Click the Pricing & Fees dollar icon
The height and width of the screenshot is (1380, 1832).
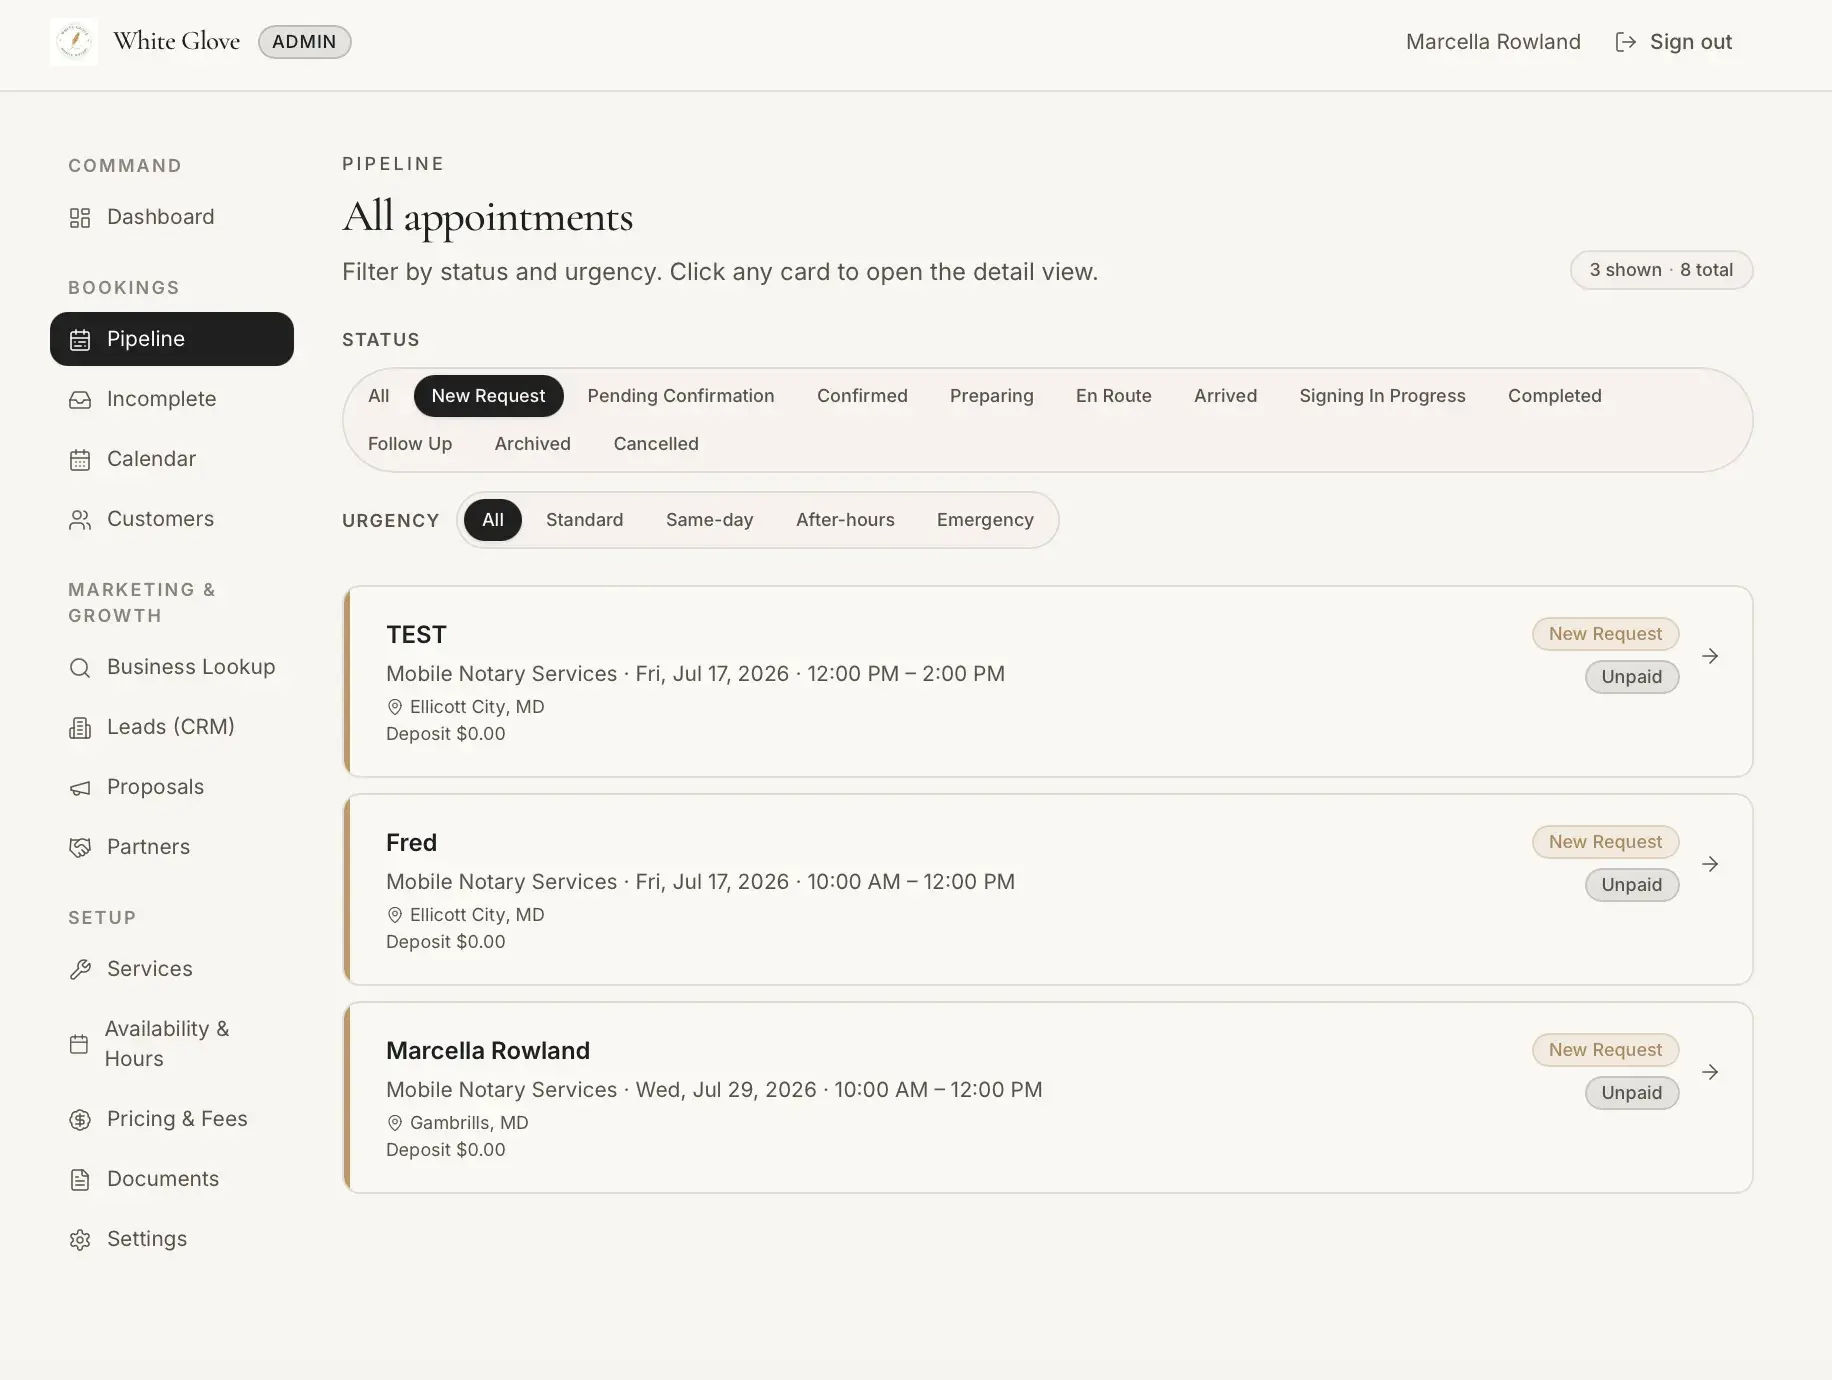[x=80, y=1120]
